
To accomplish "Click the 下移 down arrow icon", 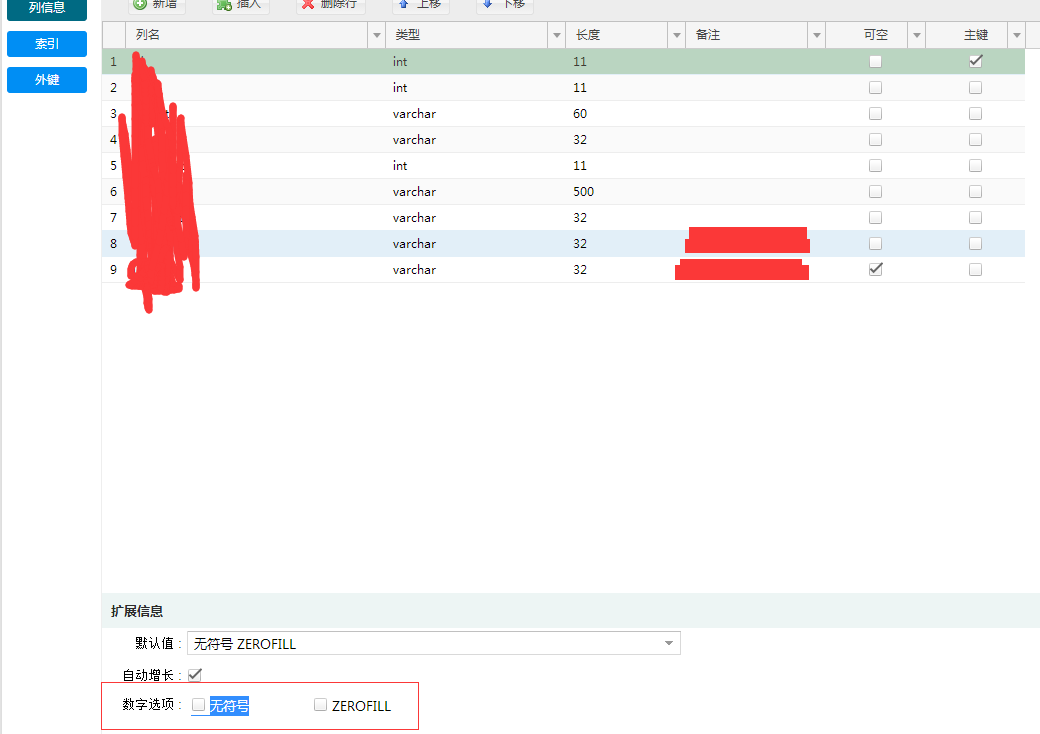I will point(487,4).
